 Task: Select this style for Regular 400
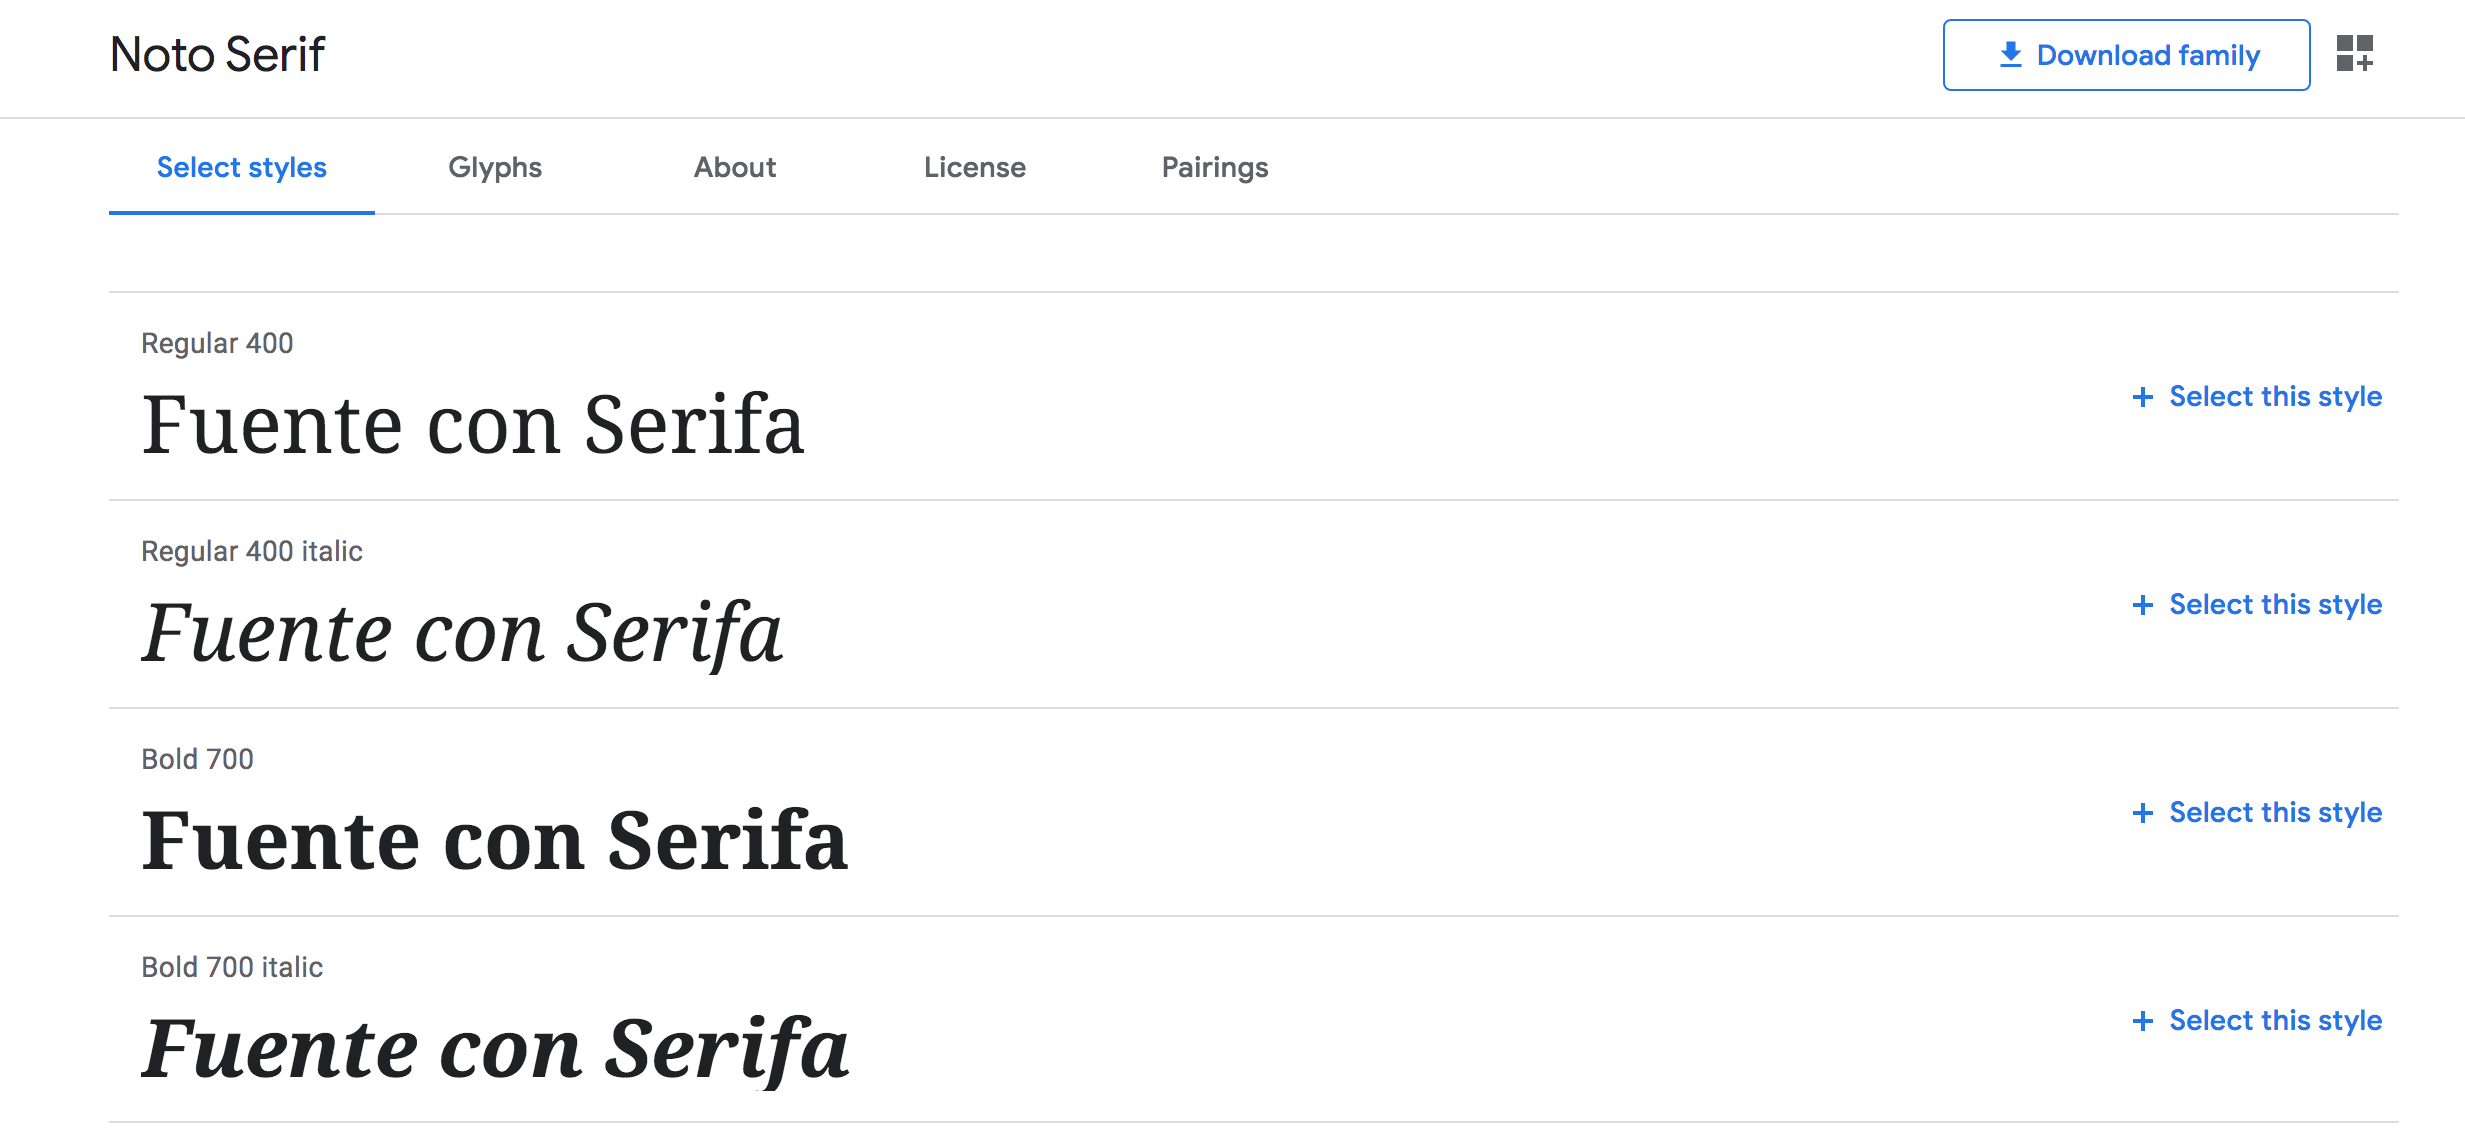coord(2276,396)
